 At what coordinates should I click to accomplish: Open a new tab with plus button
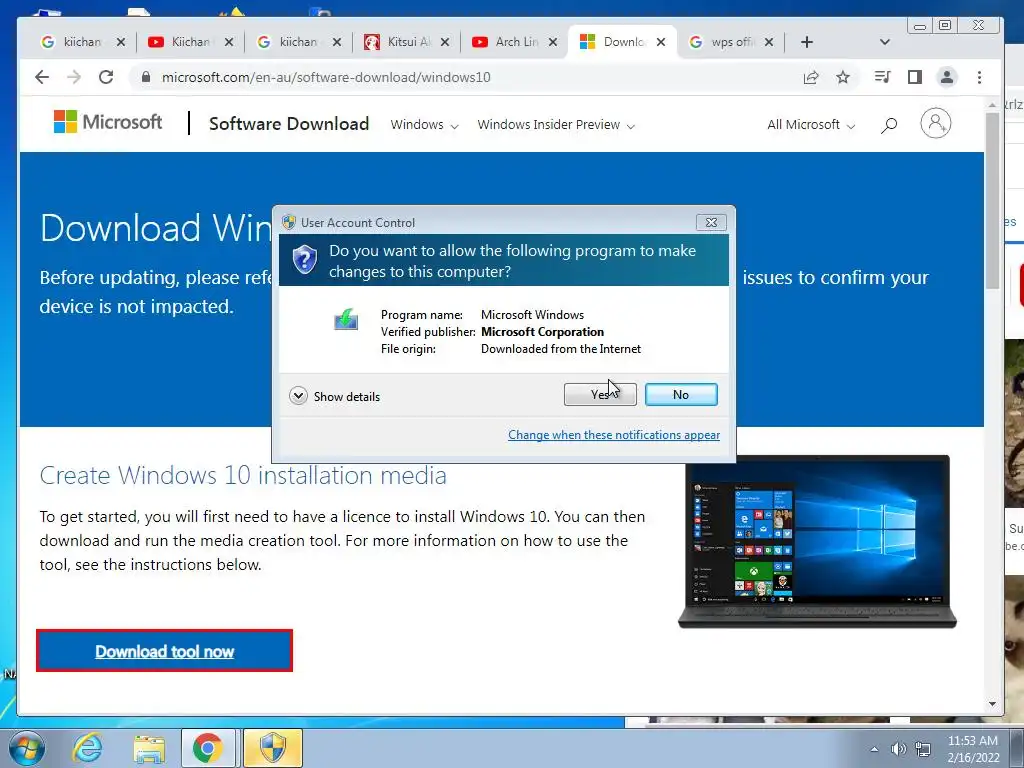tap(807, 42)
